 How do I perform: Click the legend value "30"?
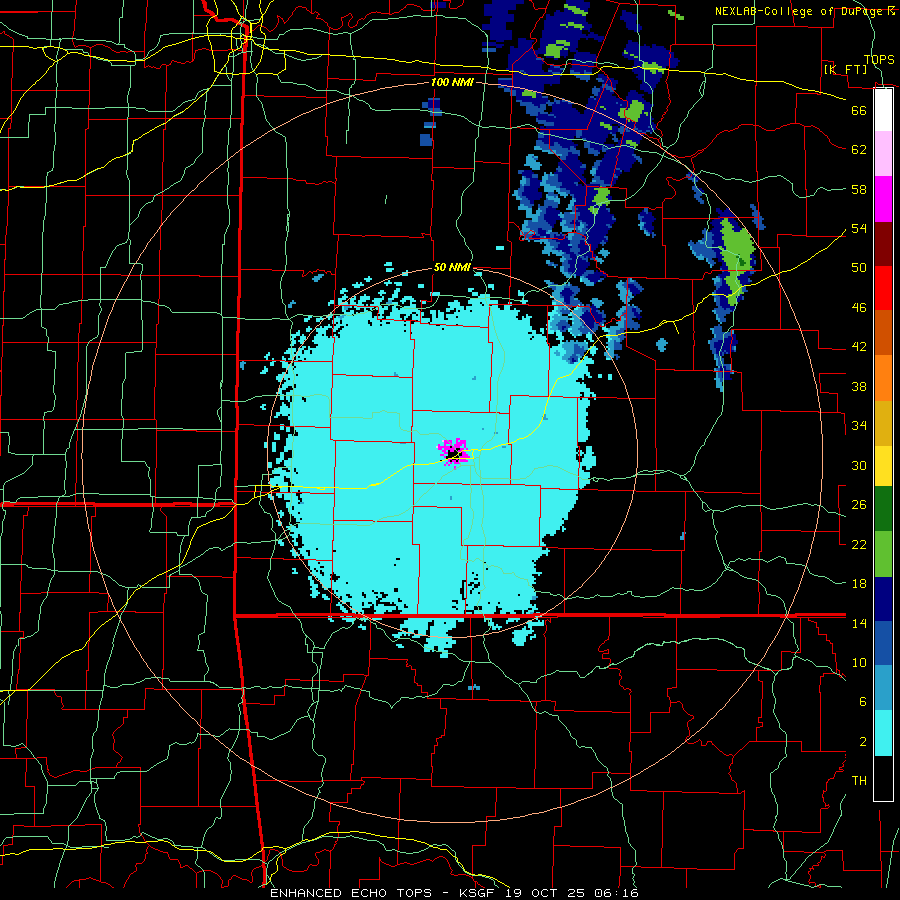tap(859, 465)
